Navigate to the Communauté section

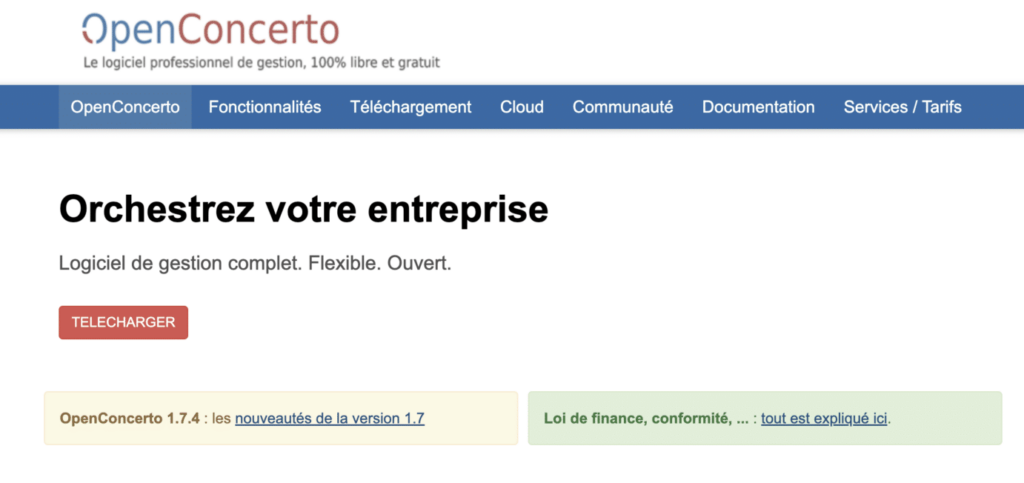(x=622, y=107)
